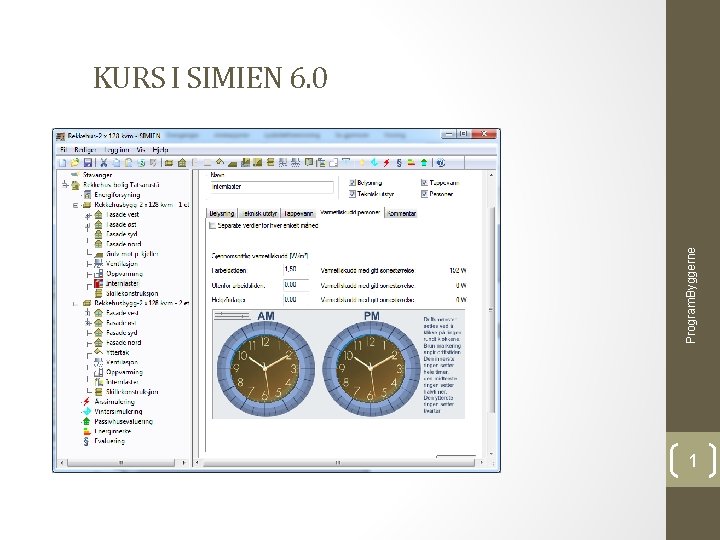Click the roof-shaped toolbar icon
720x540 pixels.
pyautogui.click(x=220, y=162)
